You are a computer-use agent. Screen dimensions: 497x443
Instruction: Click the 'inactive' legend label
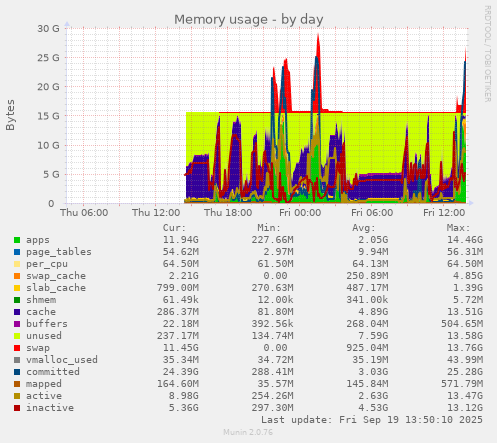[x=50, y=408]
